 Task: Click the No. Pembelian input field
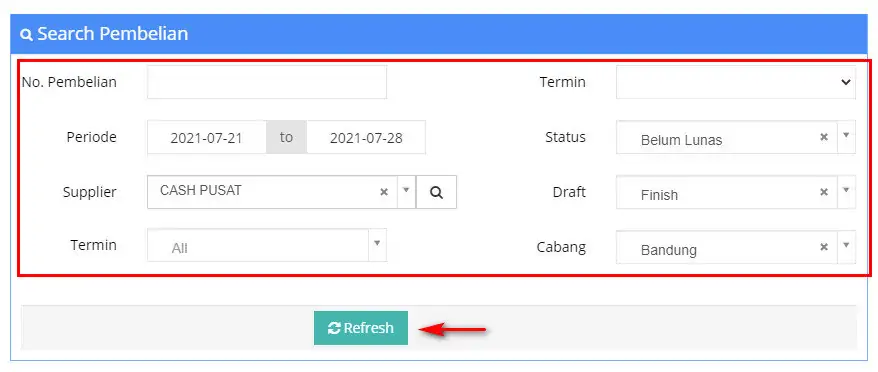click(267, 82)
